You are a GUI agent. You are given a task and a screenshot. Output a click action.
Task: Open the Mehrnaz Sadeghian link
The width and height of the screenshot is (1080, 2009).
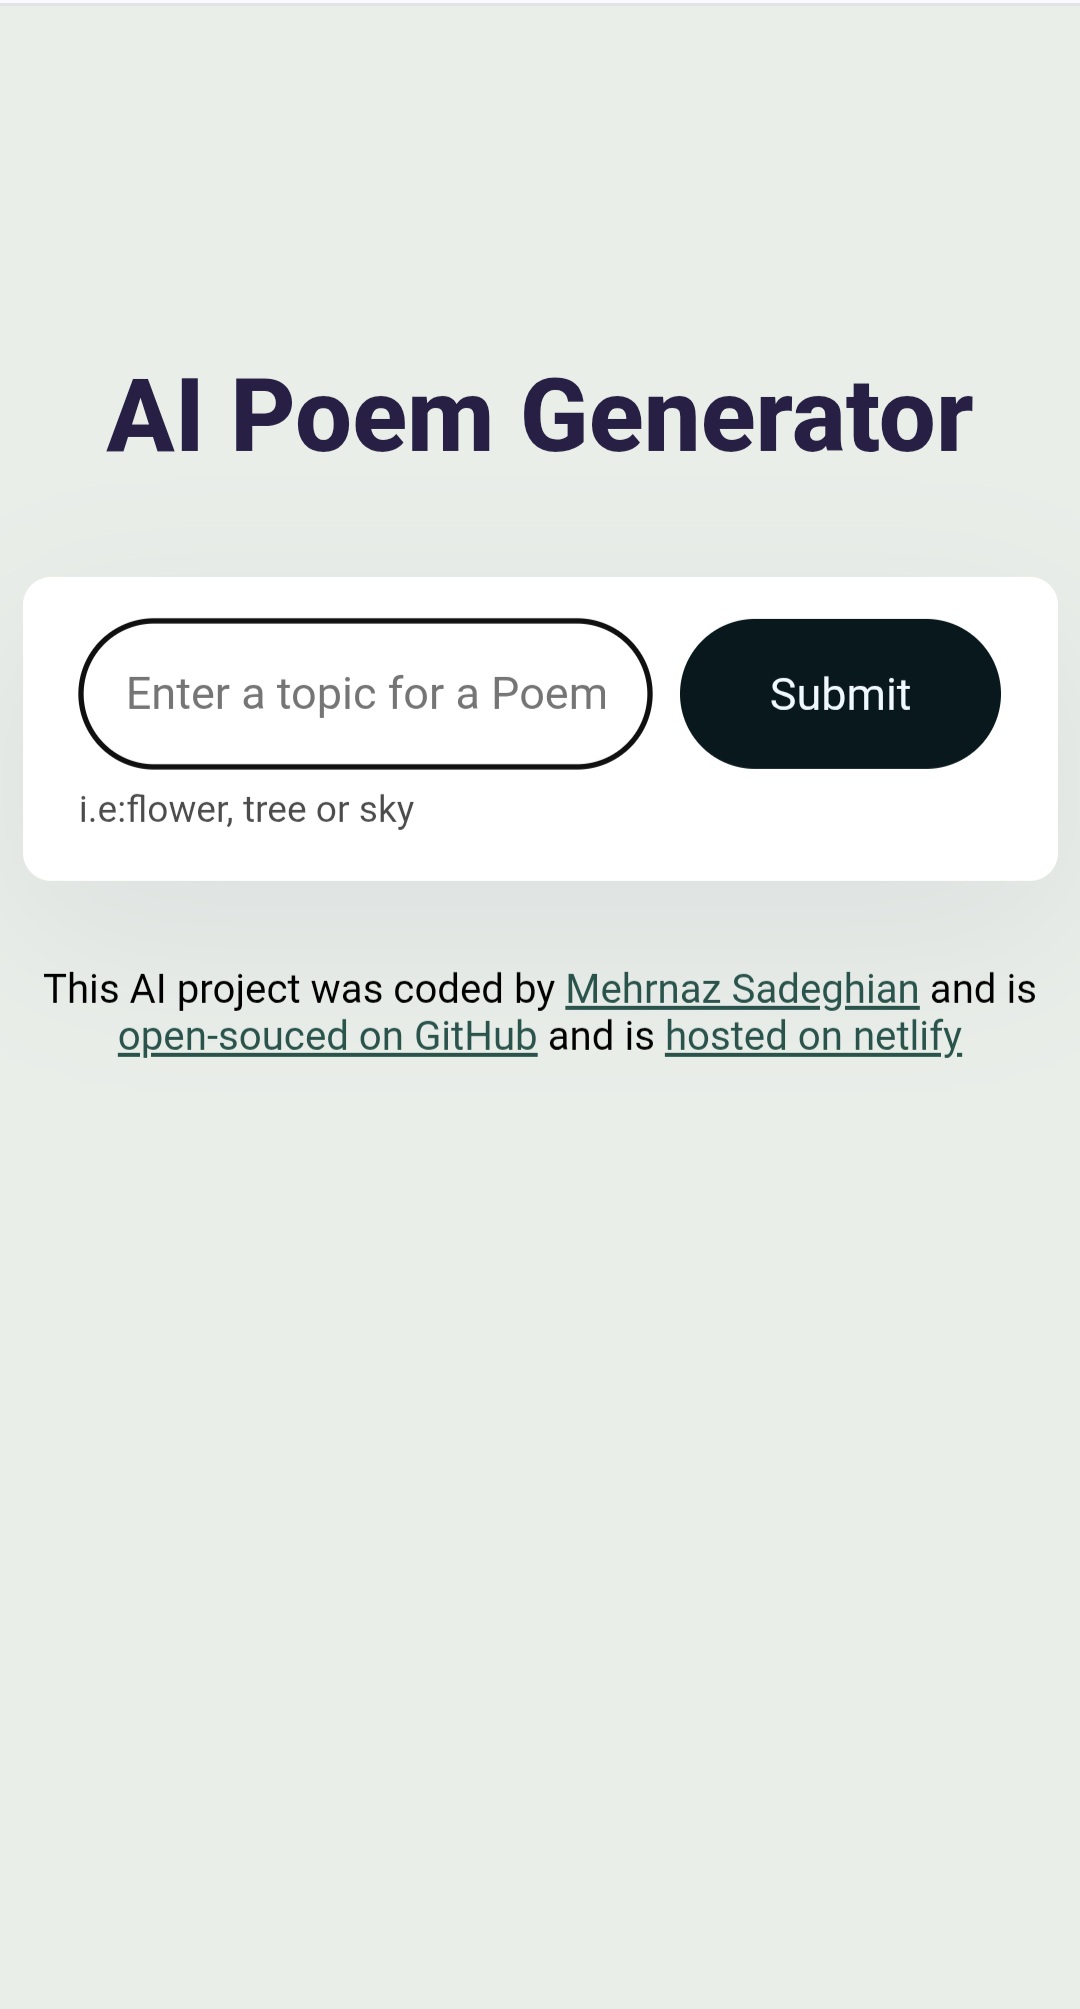(742, 989)
